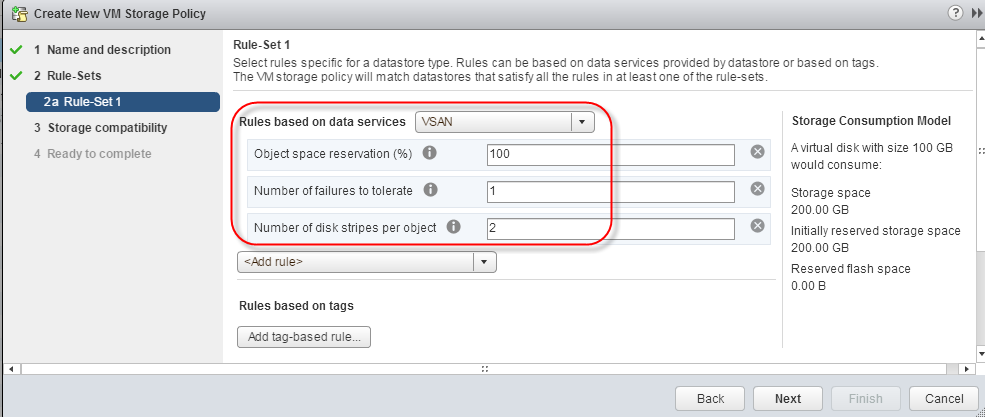Click the Add rule dropdown arrow
This screenshot has height=417, width=985.
click(x=484, y=262)
